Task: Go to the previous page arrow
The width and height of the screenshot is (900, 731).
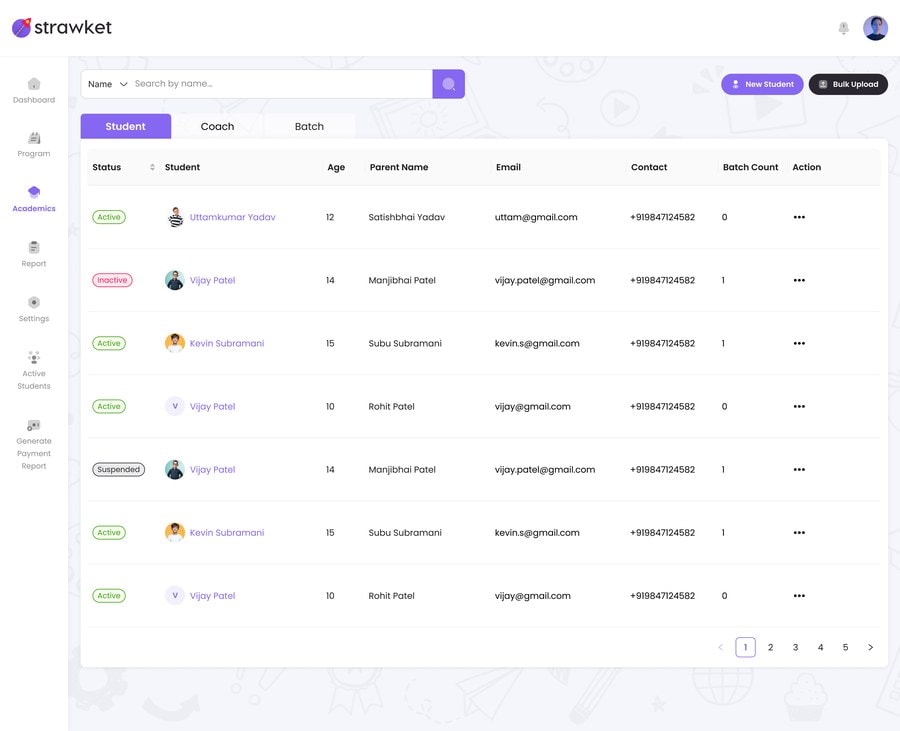Action: click(x=720, y=647)
